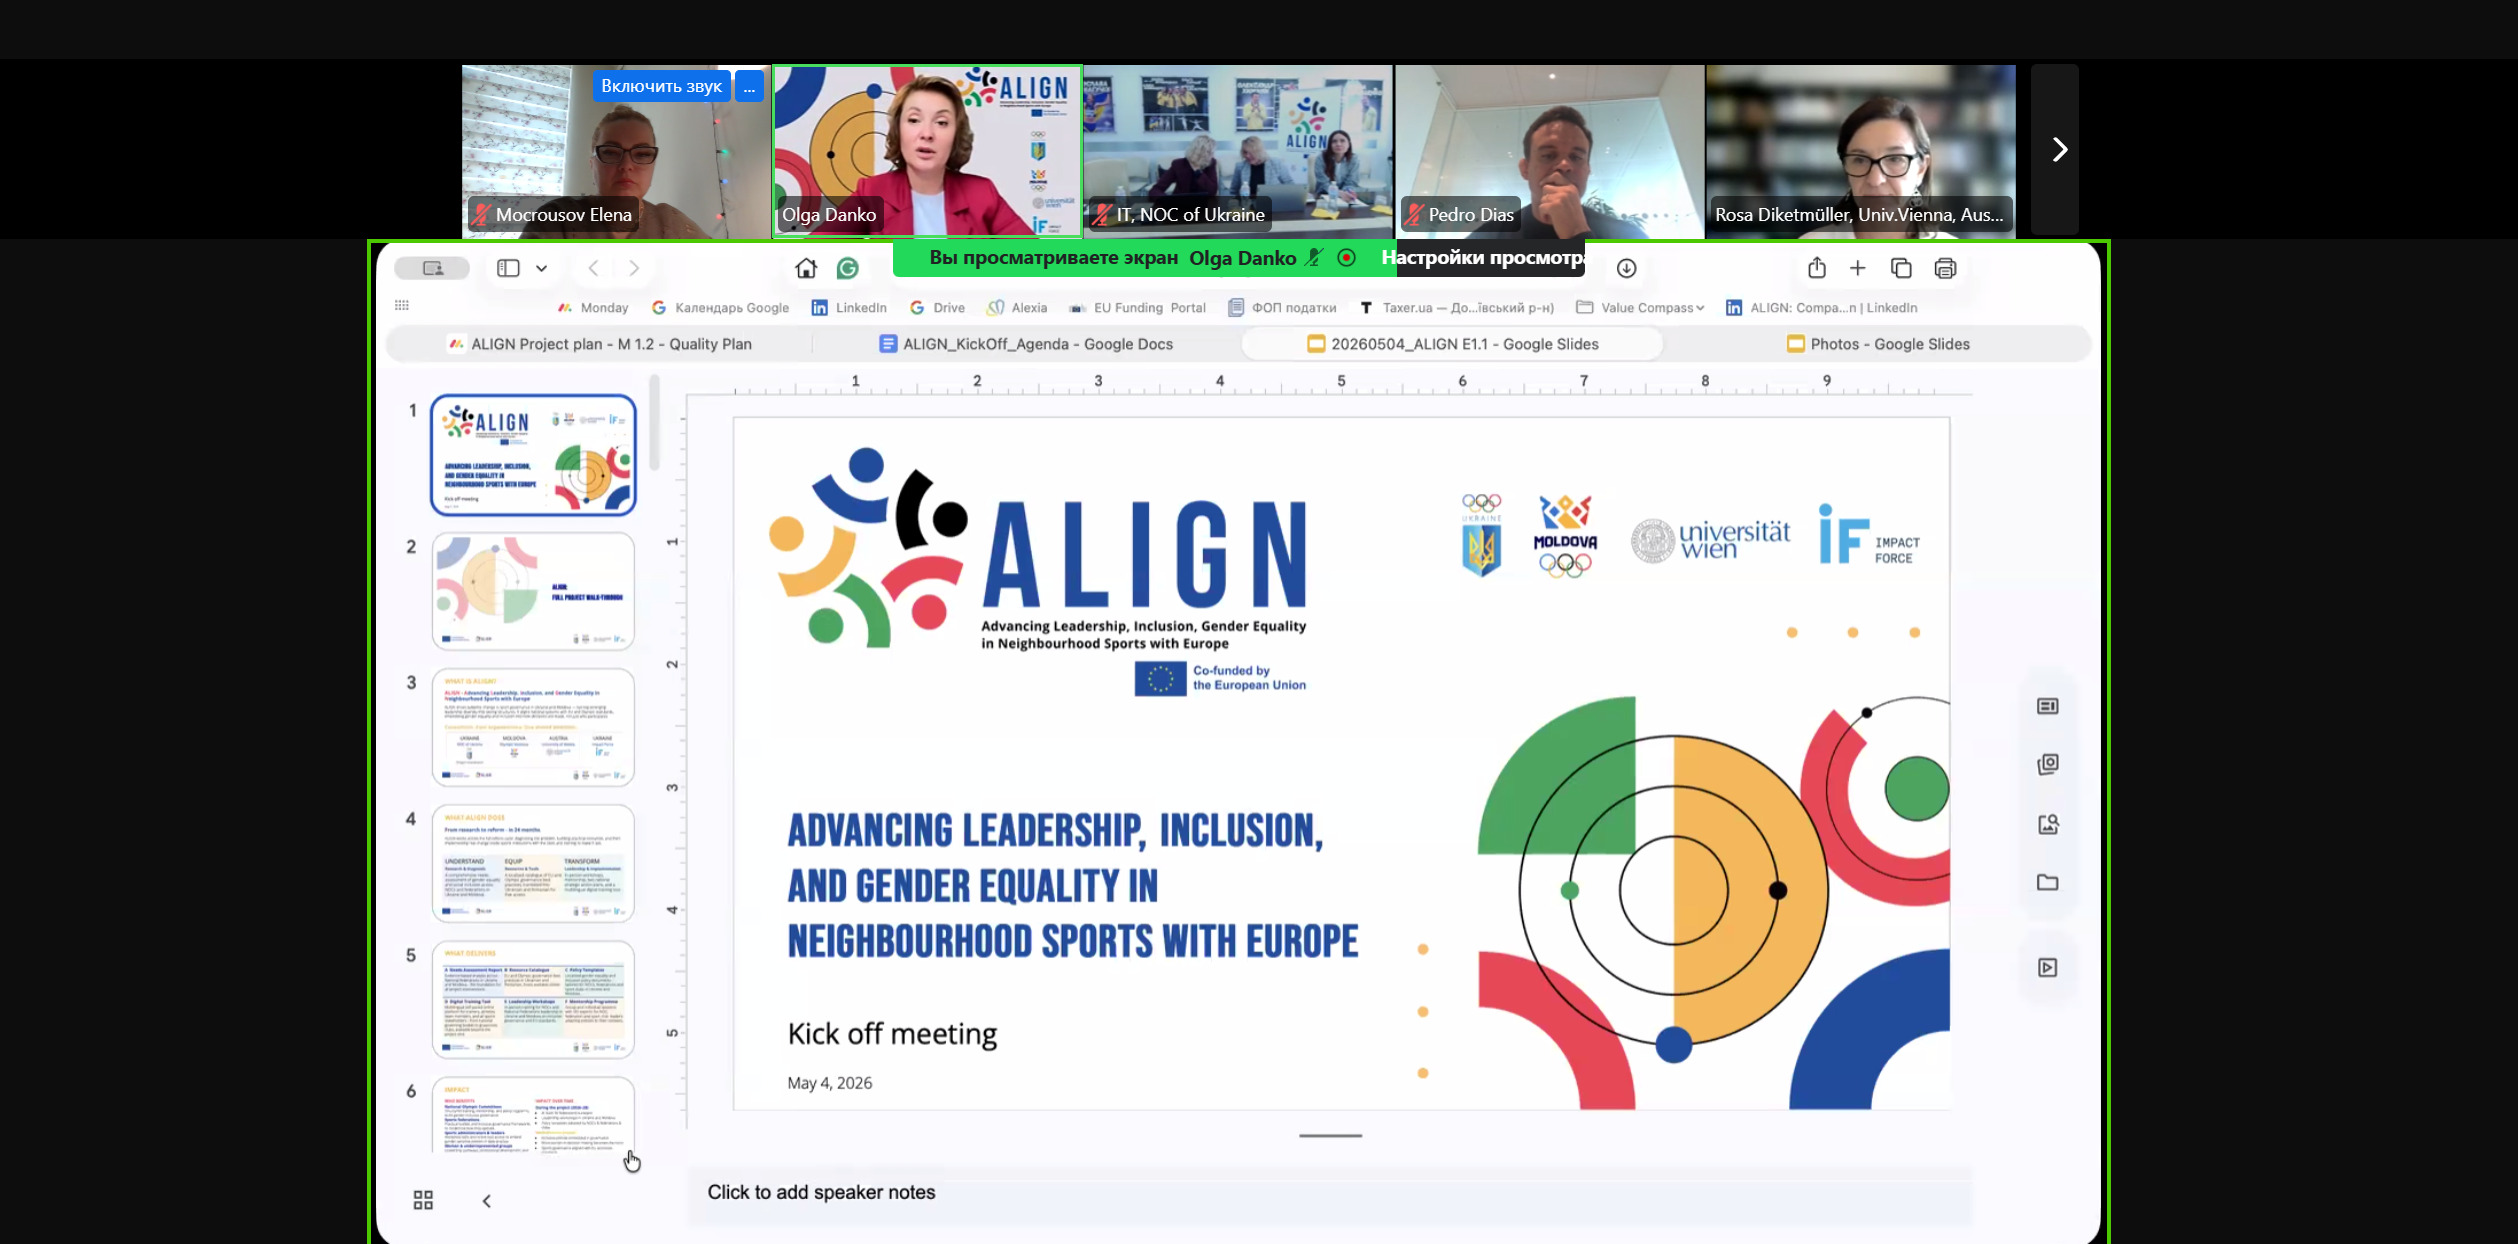Open the folder icon in side panel
Screen dimensions: 2518x1244
tap(2048, 882)
